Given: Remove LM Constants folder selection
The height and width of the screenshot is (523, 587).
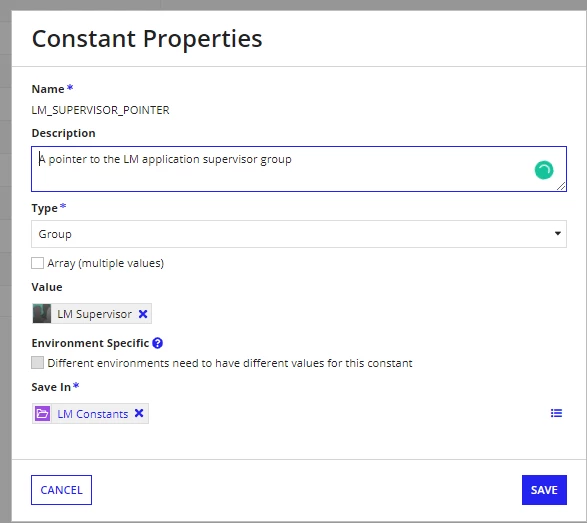Looking at the screenshot, I should (139, 413).
